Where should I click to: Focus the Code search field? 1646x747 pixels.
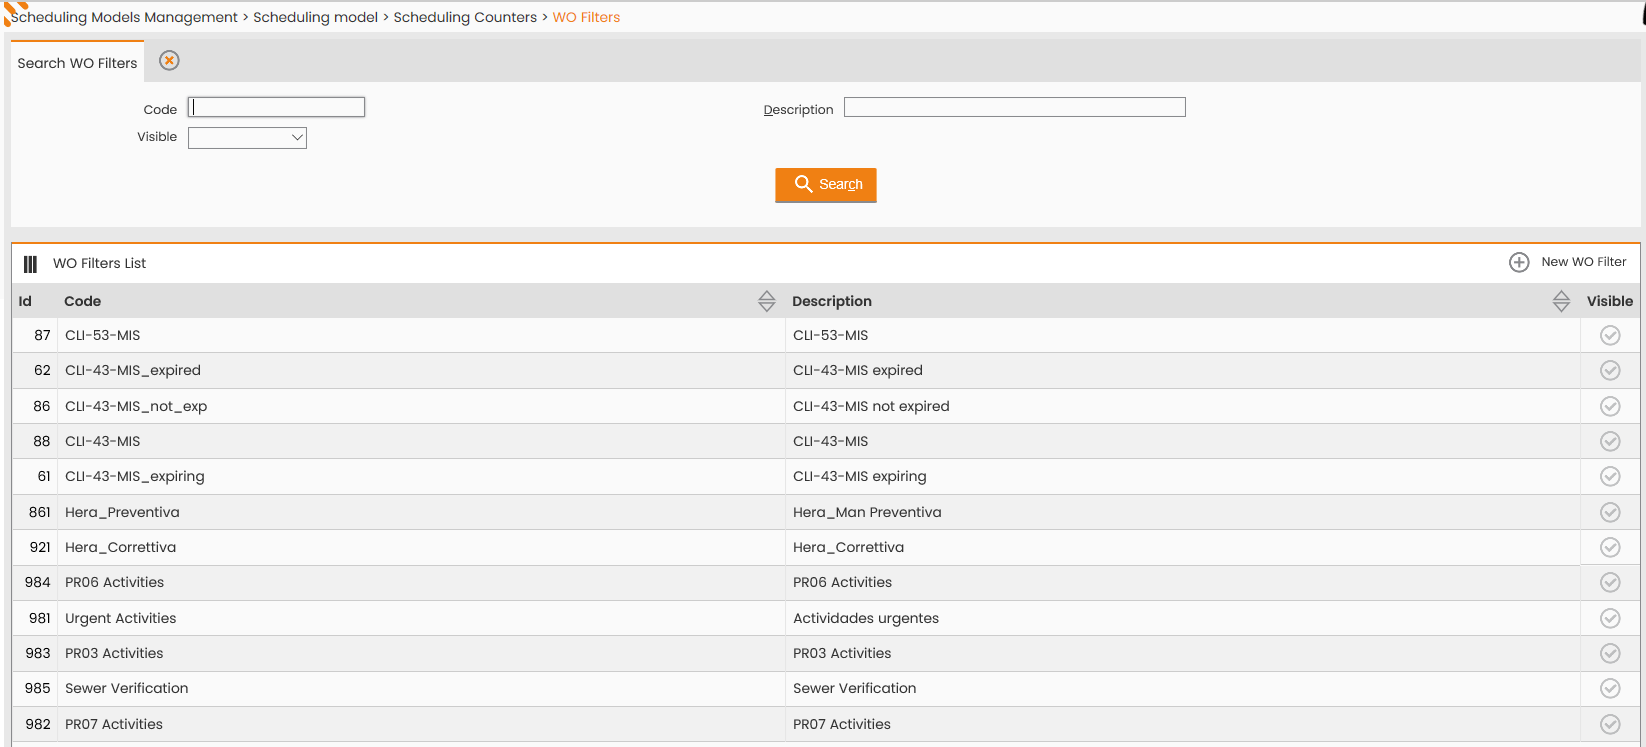[x=276, y=107]
